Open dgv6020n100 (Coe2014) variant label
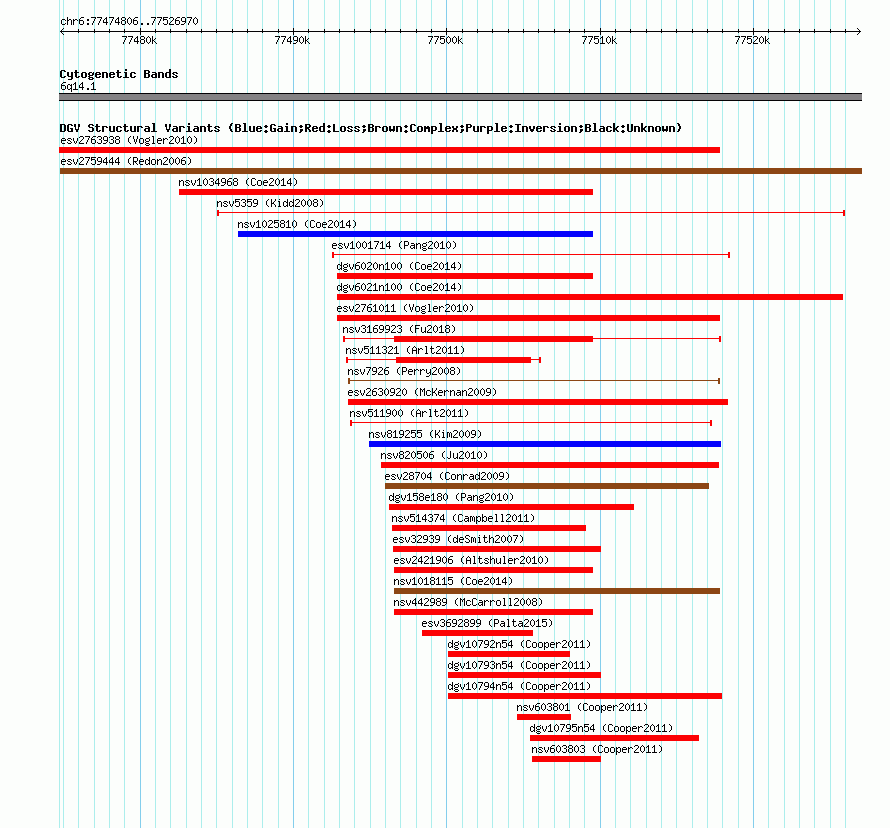The image size is (890, 828). (399, 266)
